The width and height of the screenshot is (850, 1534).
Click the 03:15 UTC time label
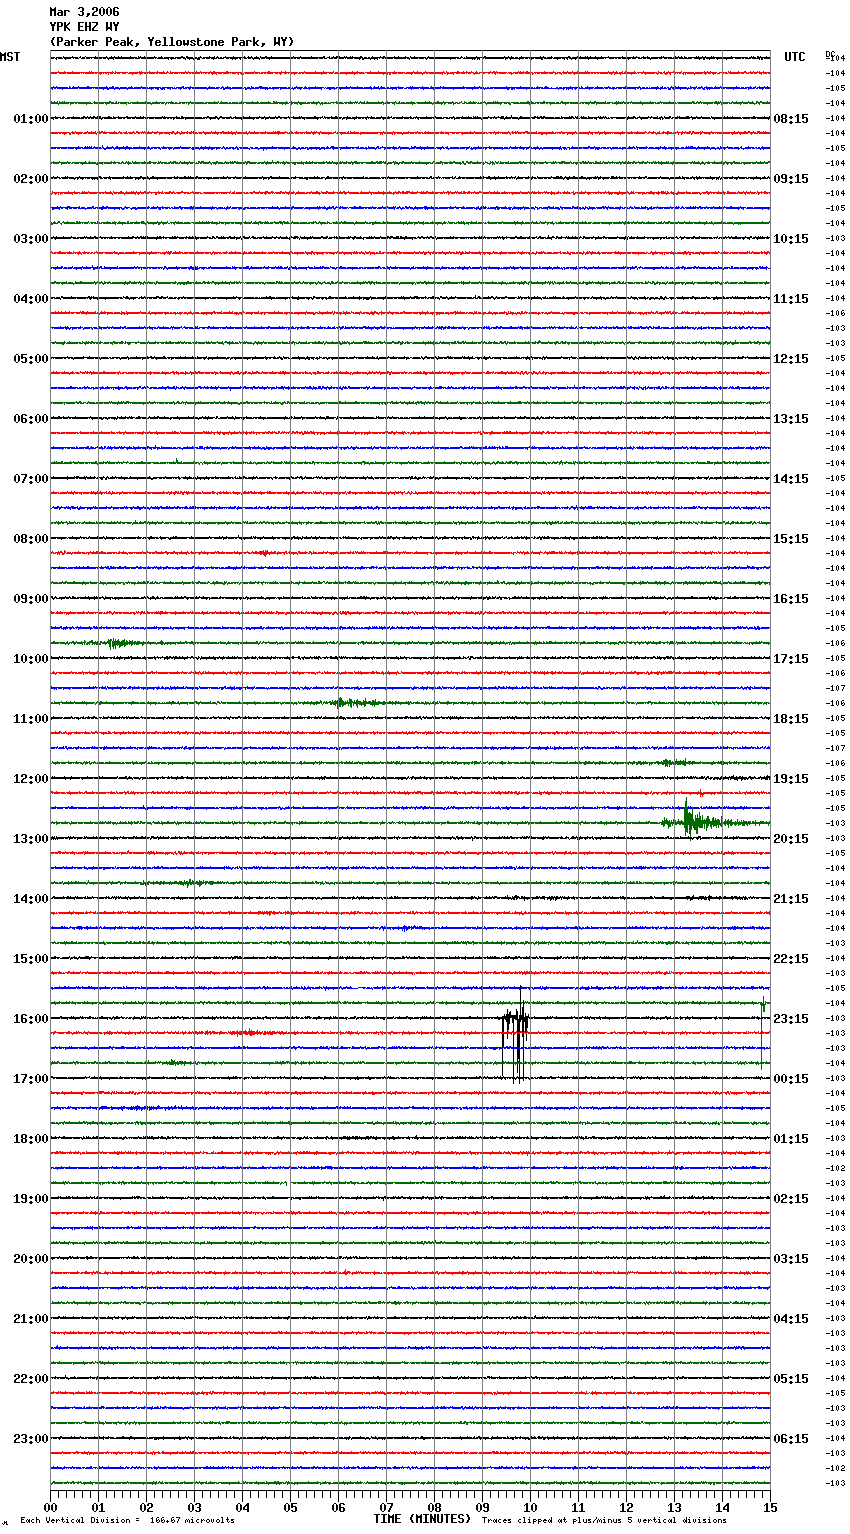click(x=791, y=1259)
